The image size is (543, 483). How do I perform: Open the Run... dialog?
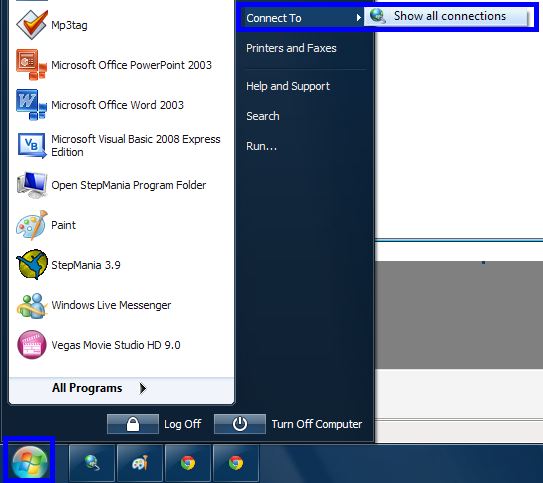tap(261, 146)
